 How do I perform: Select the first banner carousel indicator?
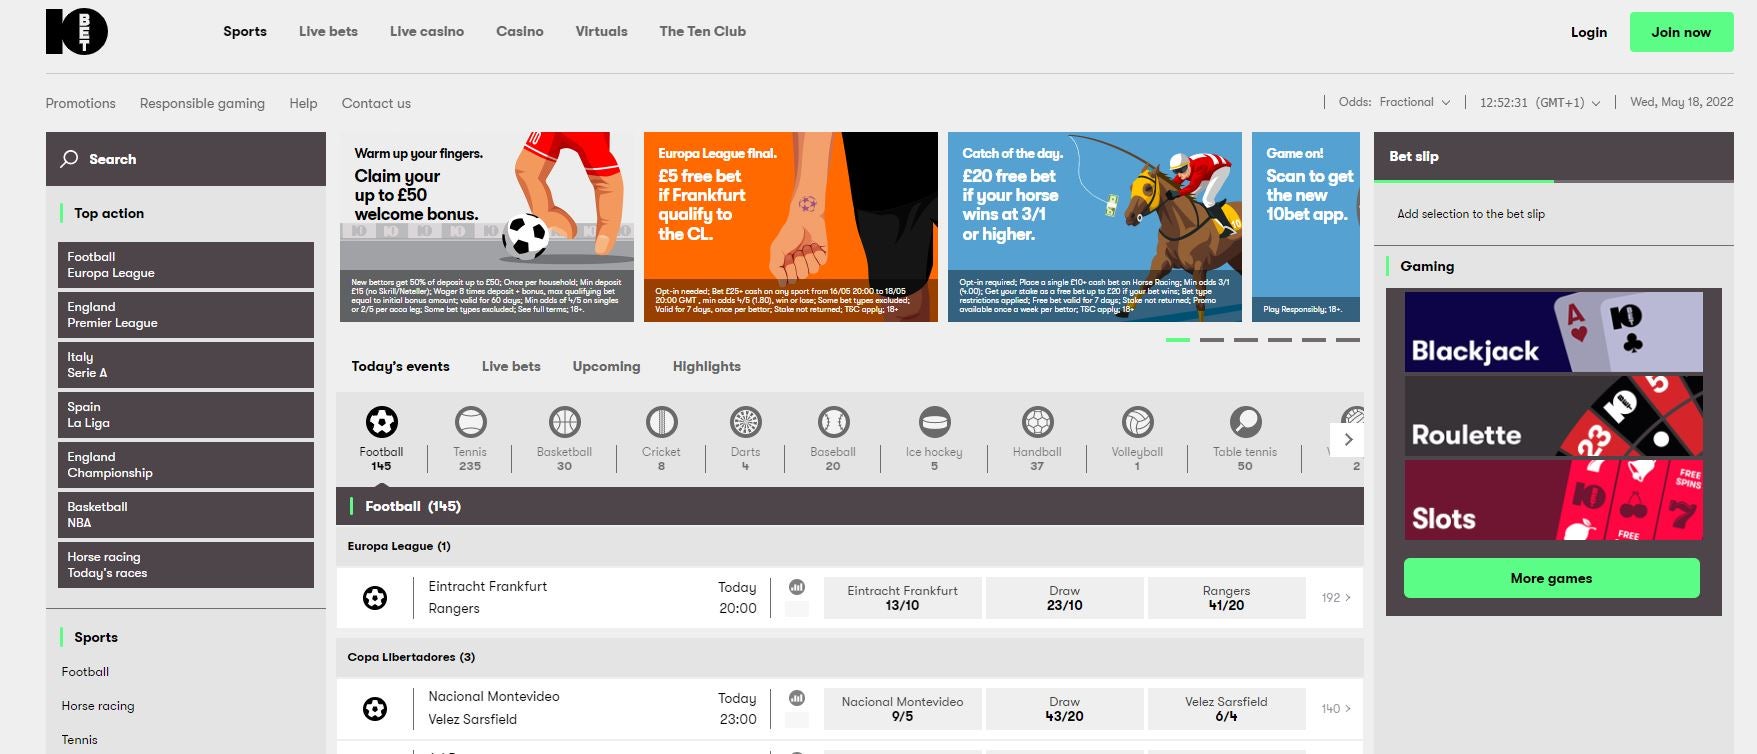[1178, 340]
